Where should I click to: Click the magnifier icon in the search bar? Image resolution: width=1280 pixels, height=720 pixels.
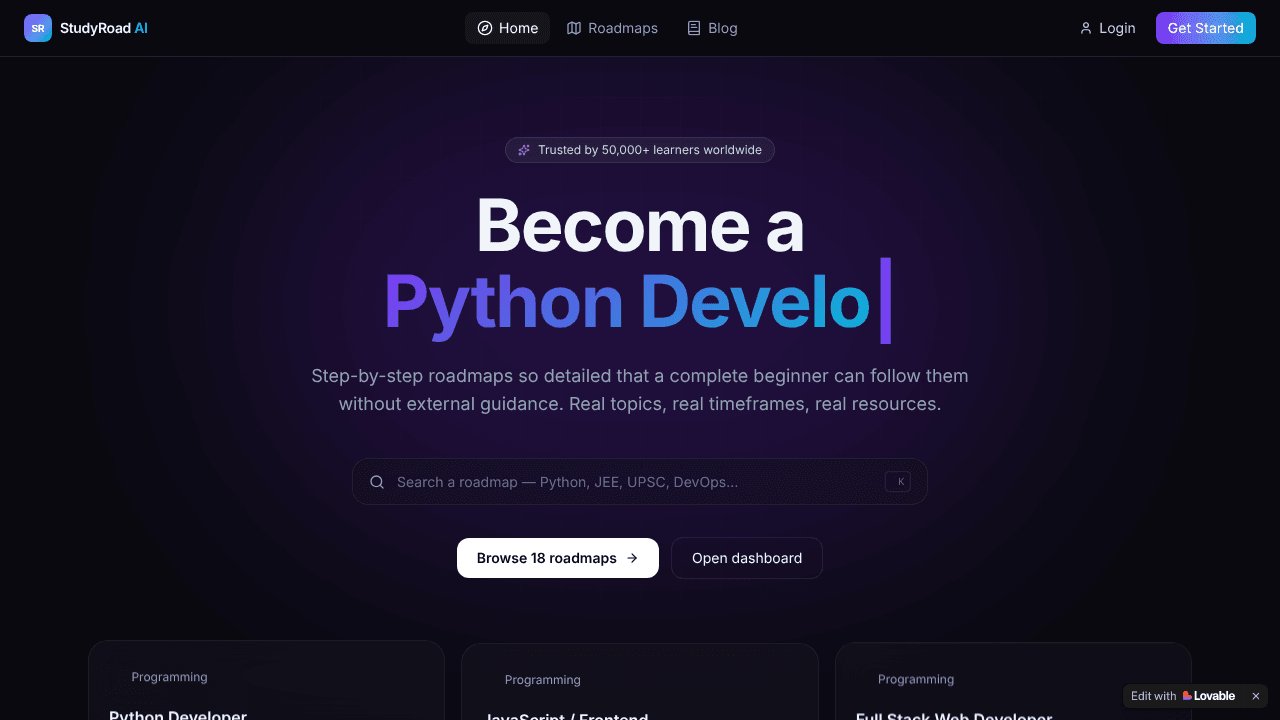coord(377,482)
